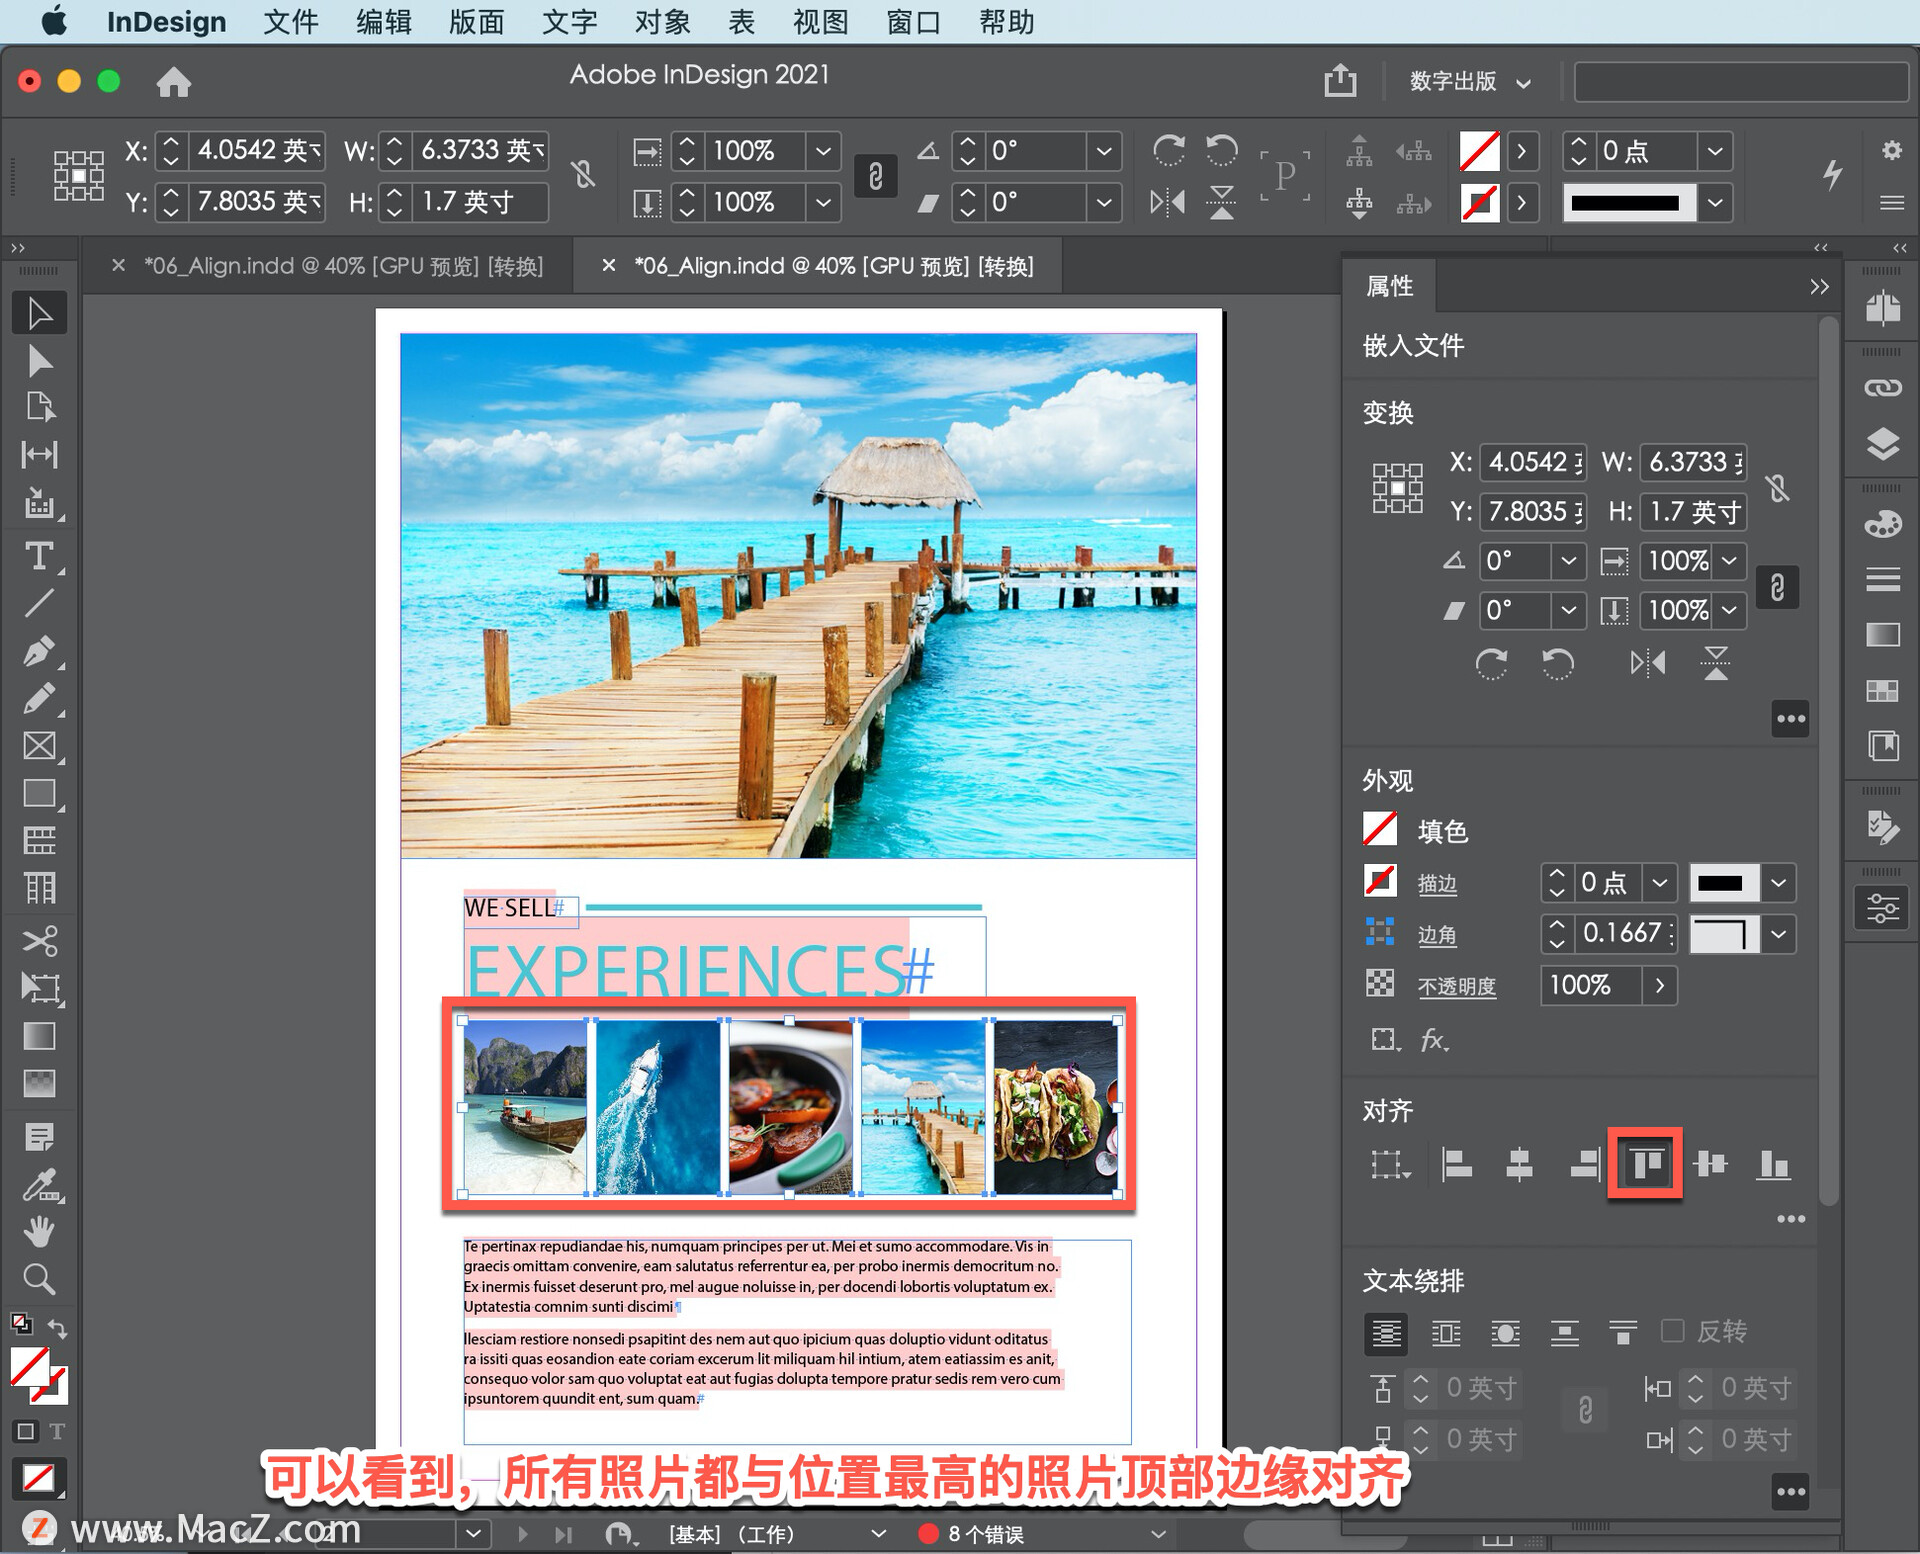Click the 不透明度 opacity link
The width and height of the screenshot is (1920, 1554).
point(1457,986)
